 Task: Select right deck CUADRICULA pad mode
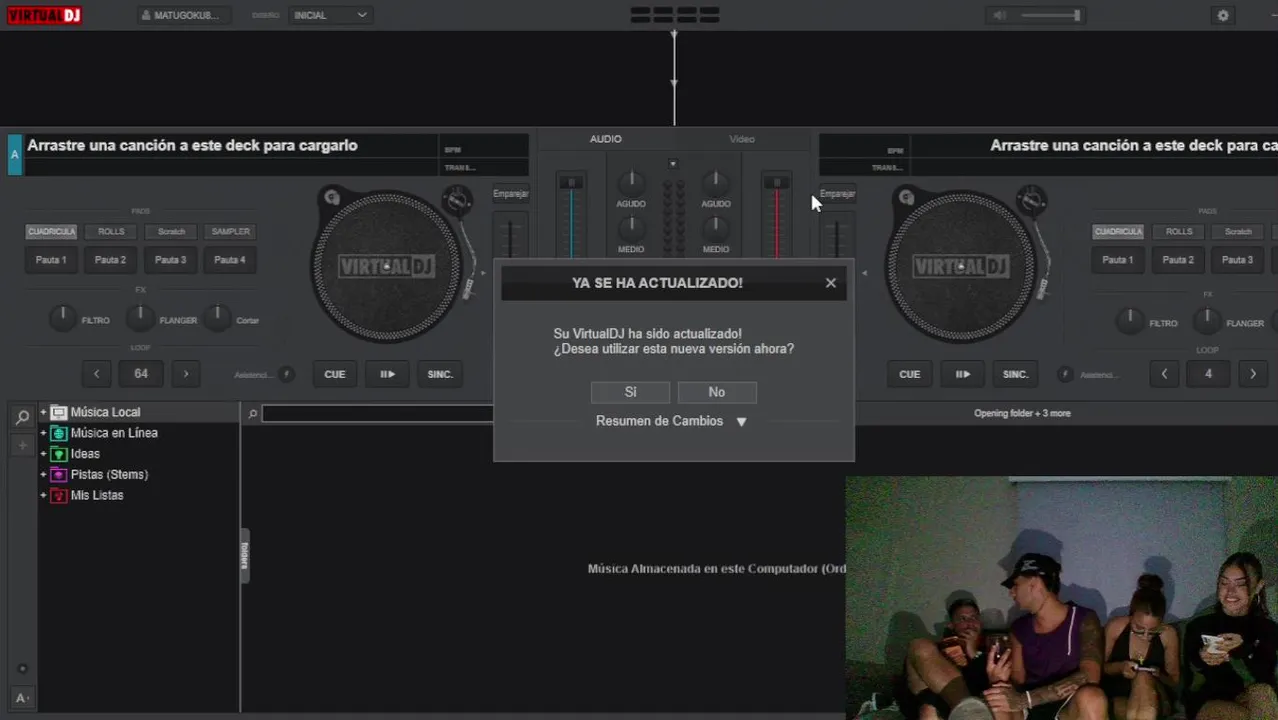(1118, 231)
